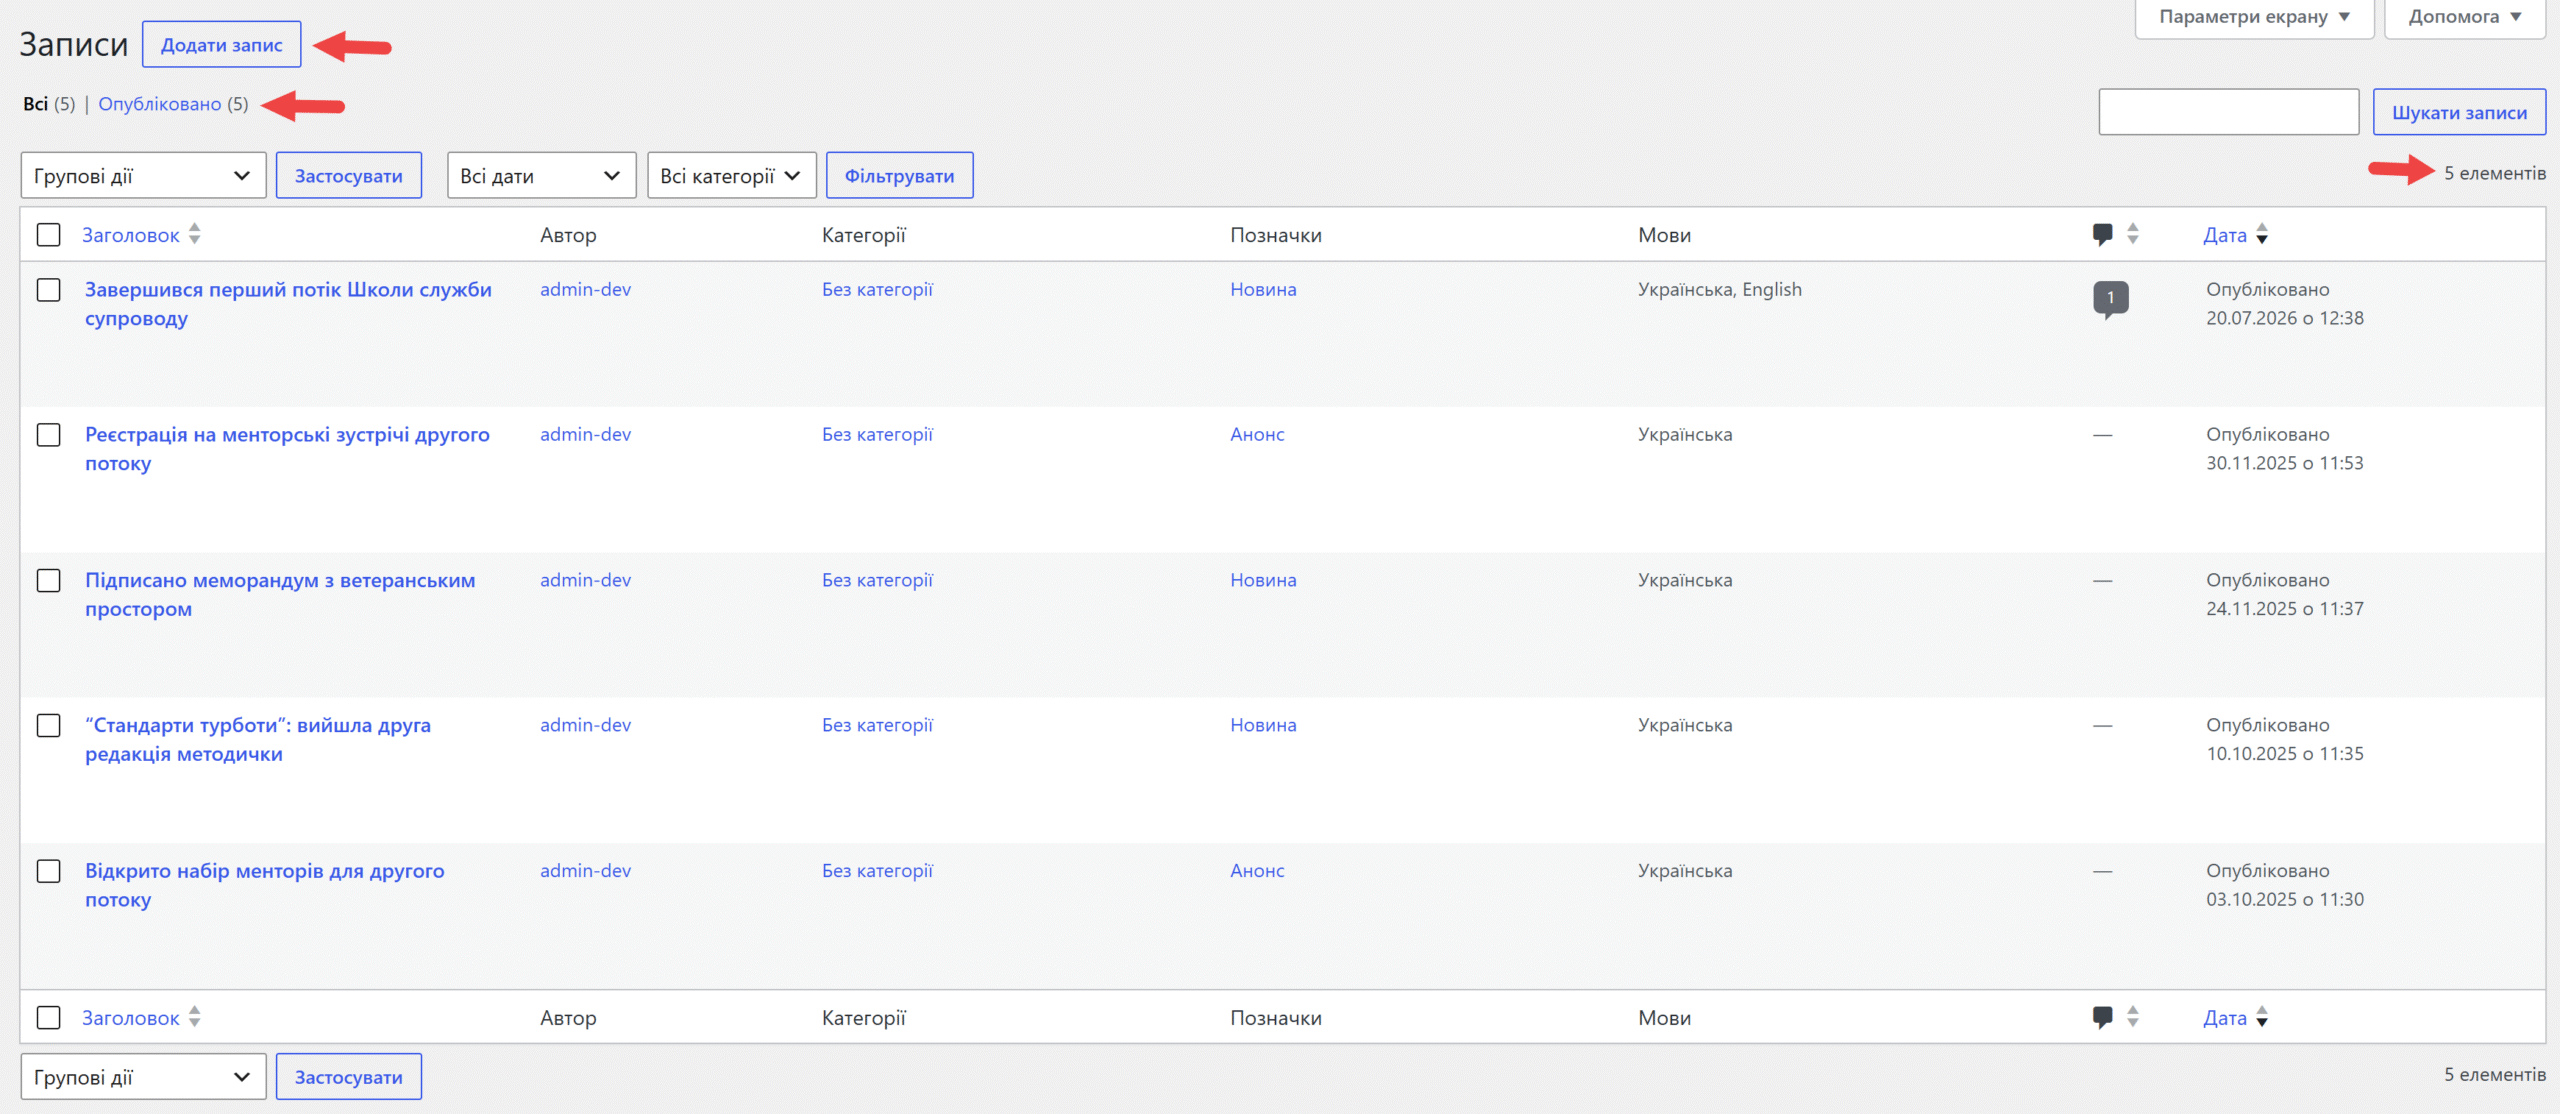Click sort arrows next to Заголовок header
Screen dimensions: 2560x1114
coord(194,234)
